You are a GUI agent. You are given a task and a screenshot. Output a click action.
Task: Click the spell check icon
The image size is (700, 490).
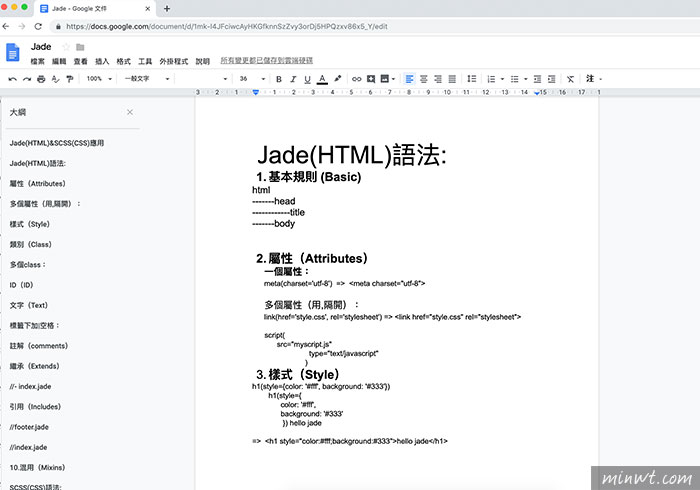click(55, 79)
